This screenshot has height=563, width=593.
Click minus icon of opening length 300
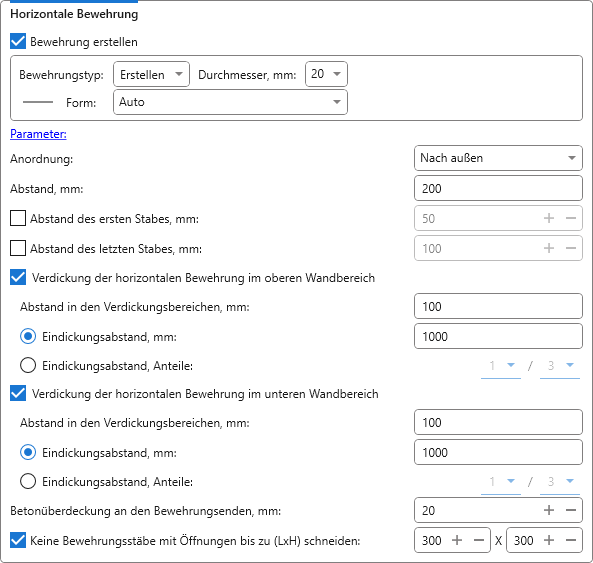[479, 540]
